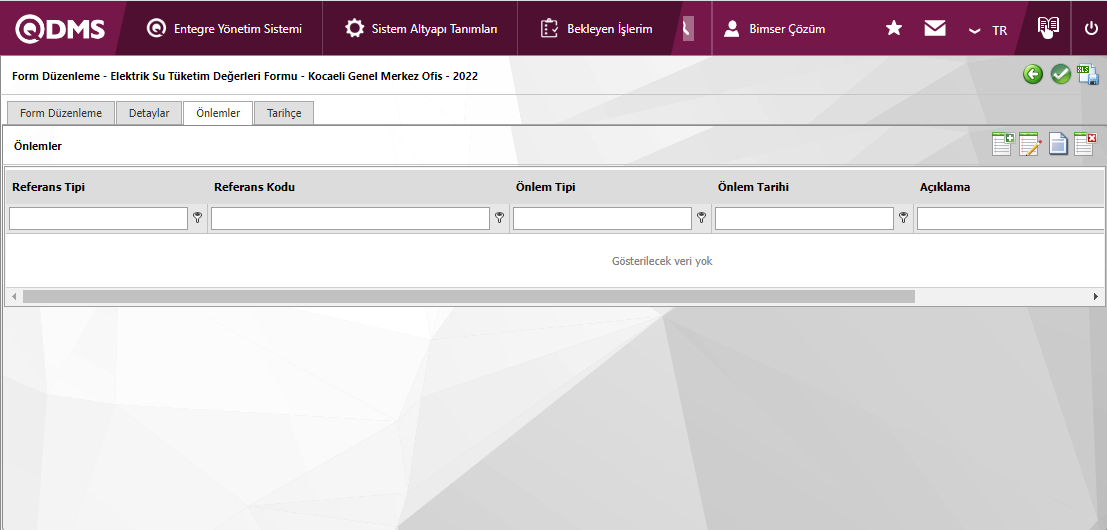1107x530 pixels.
Task: Open the help manual book icon
Action: point(1047,28)
